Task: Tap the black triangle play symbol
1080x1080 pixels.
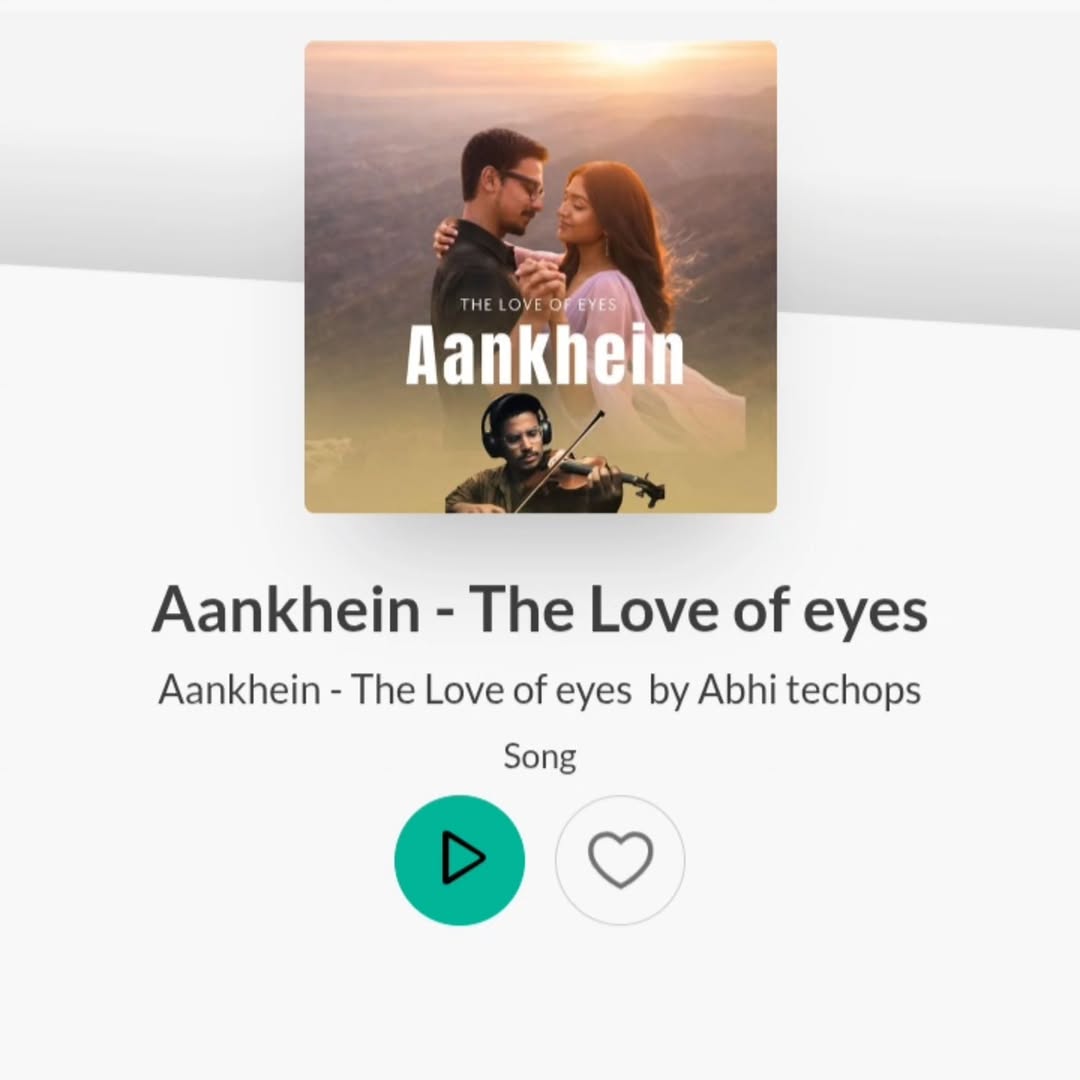Action: [463, 858]
